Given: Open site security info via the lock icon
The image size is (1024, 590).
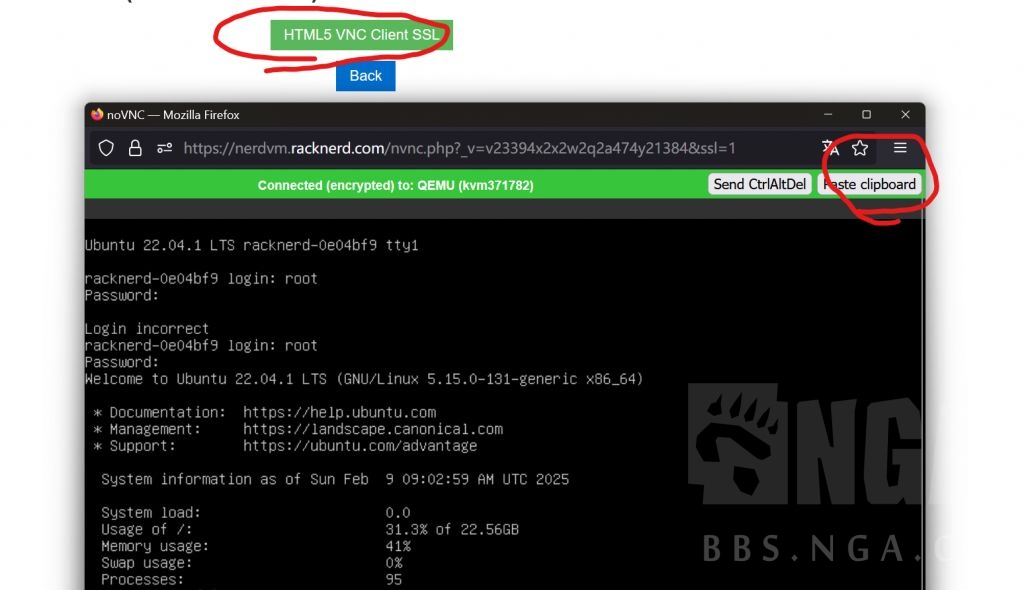Looking at the screenshot, I should click(x=134, y=148).
